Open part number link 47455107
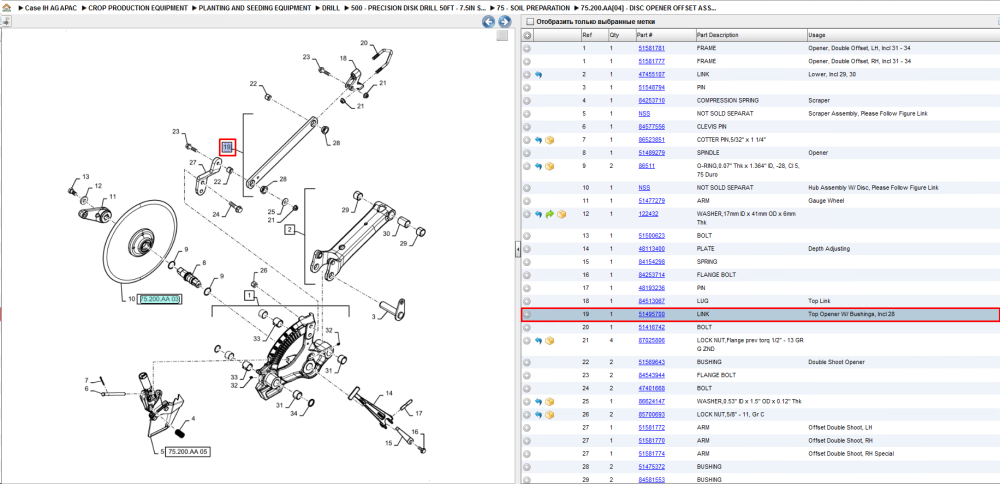 pyautogui.click(x=651, y=75)
